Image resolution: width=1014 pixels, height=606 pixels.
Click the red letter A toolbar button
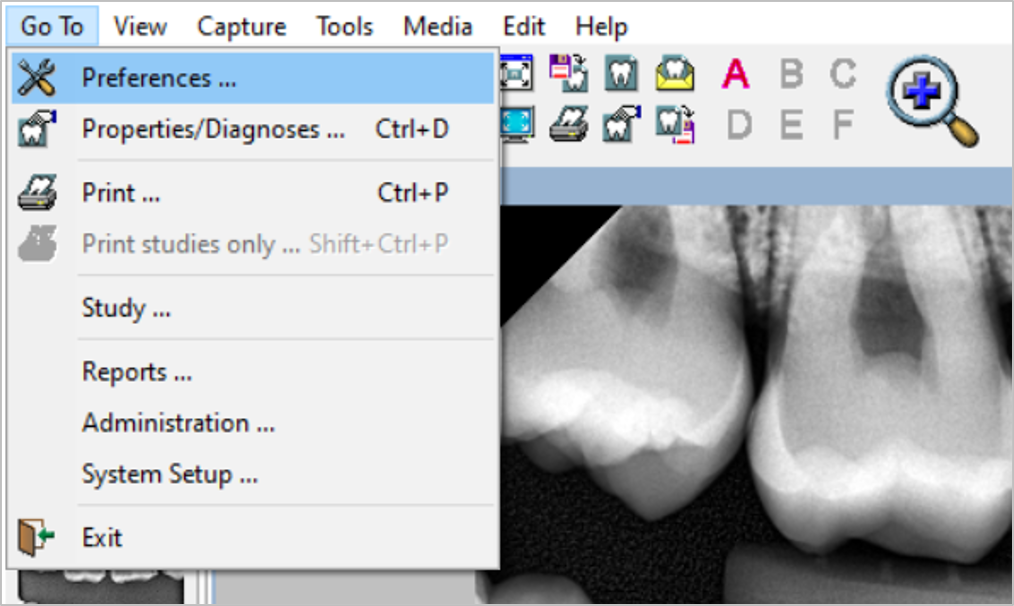[x=736, y=74]
